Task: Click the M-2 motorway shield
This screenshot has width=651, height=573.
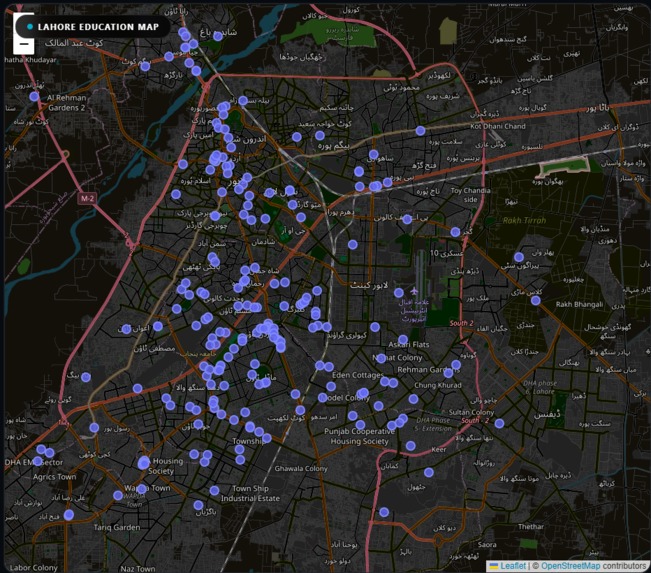Action: tap(87, 198)
